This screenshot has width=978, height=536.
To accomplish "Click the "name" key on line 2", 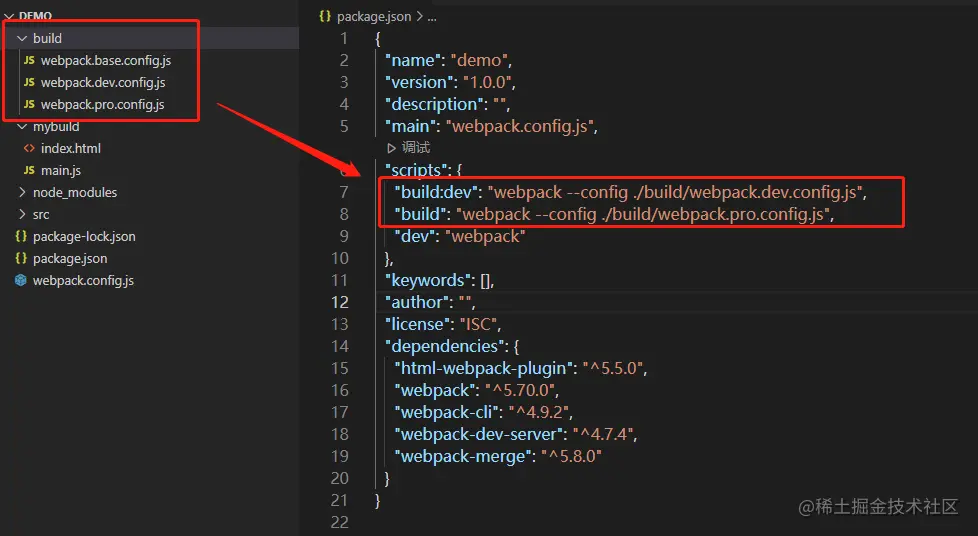I will click(x=412, y=61).
